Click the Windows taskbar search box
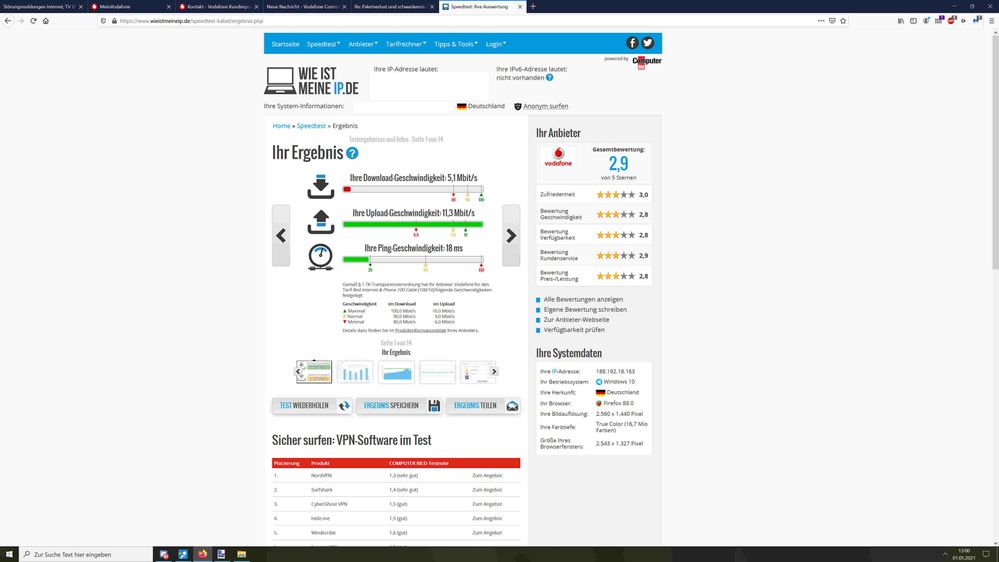 [86, 554]
